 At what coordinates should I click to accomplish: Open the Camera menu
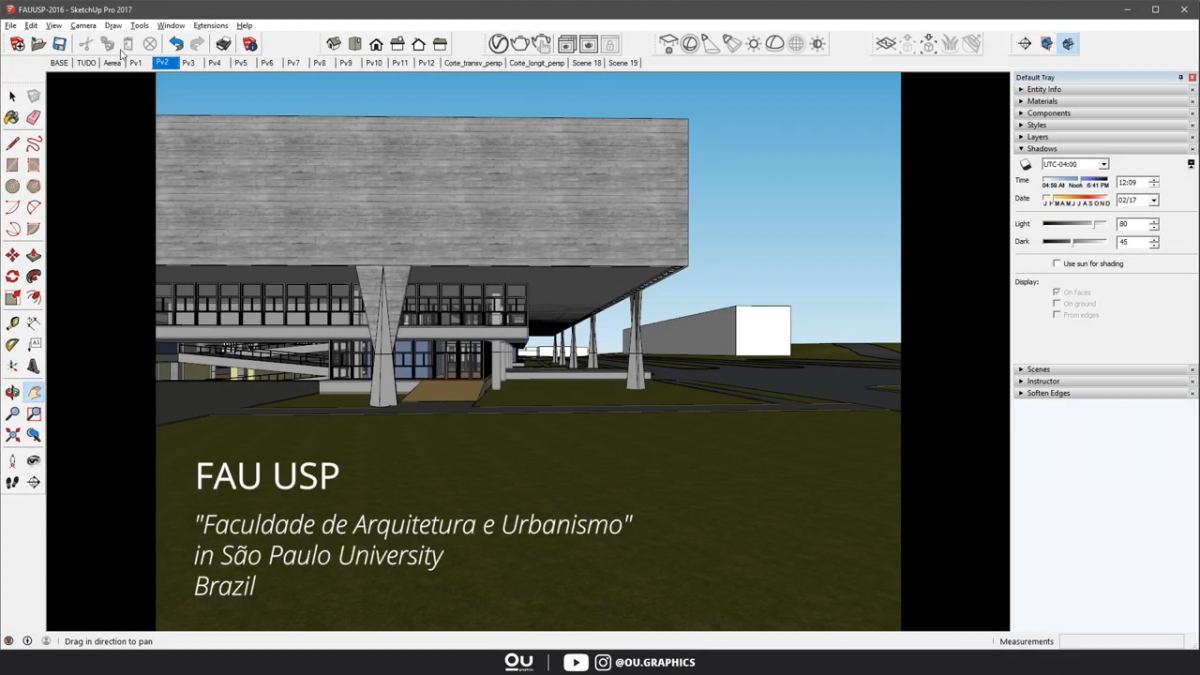[x=83, y=25]
